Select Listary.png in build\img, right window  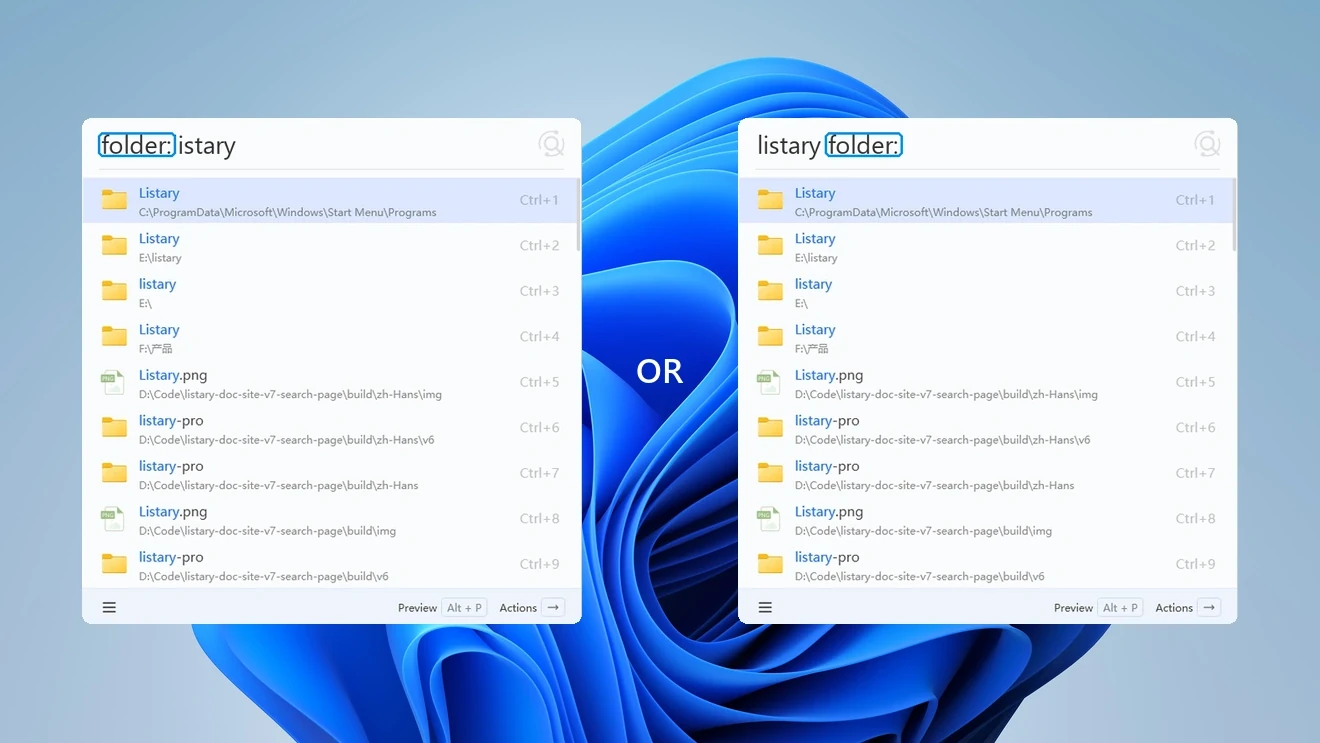pos(985,519)
